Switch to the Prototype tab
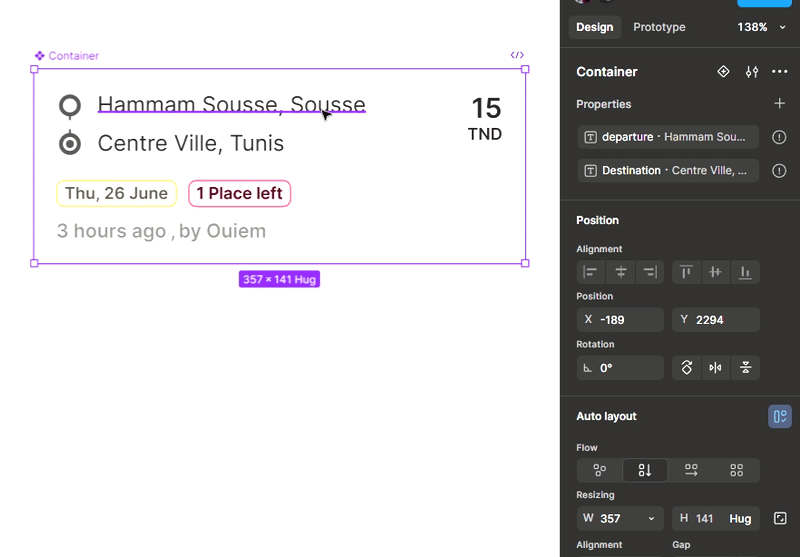The image size is (800, 557). 659,27
